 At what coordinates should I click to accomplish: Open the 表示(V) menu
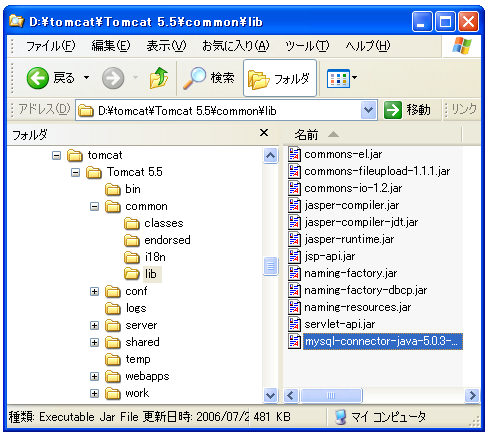coord(166,46)
